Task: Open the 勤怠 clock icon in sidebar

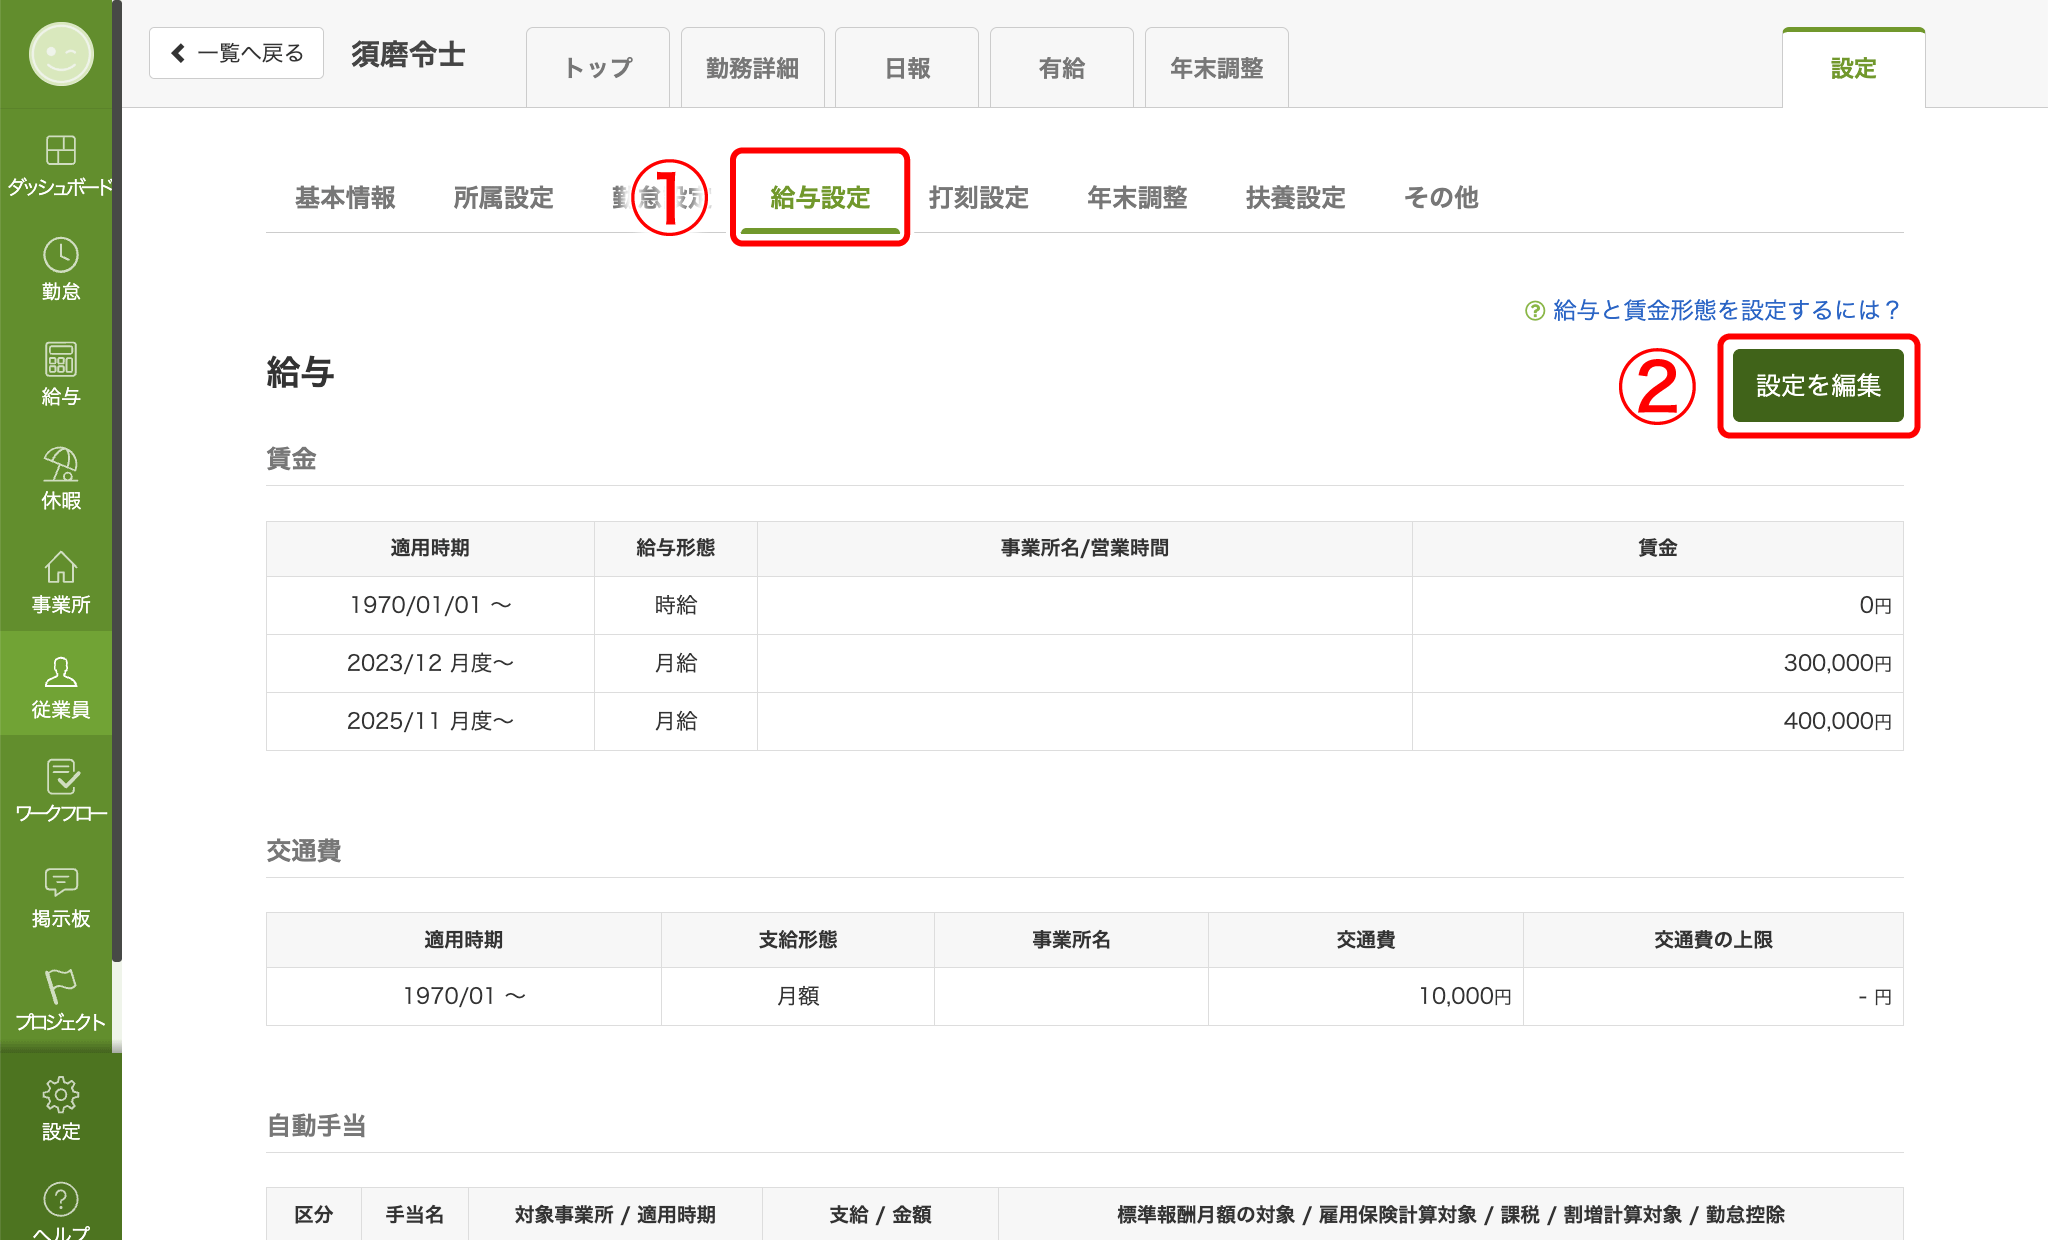Action: (x=60, y=255)
